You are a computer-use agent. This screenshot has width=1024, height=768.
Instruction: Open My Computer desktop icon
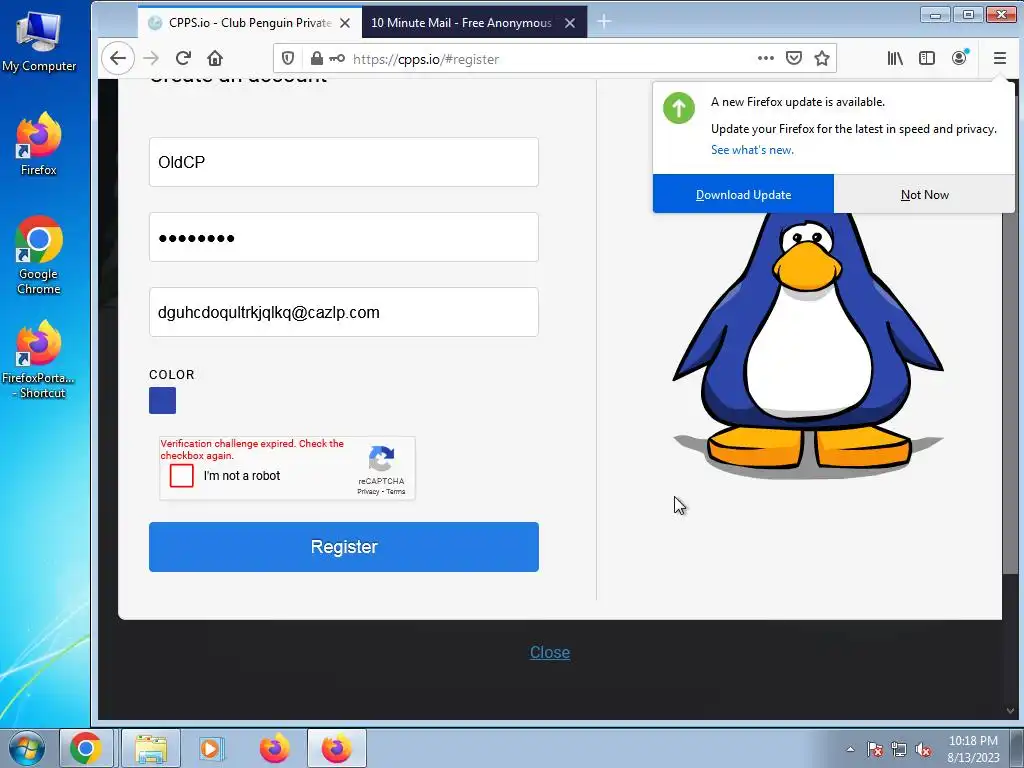click(x=39, y=42)
